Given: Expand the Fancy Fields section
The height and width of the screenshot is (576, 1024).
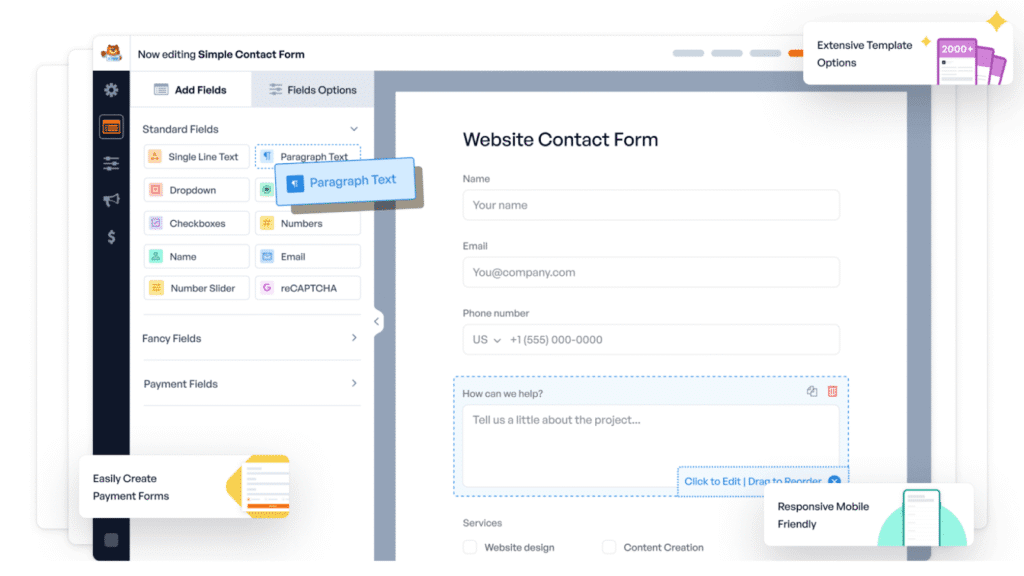Looking at the screenshot, I should [353, 338].
